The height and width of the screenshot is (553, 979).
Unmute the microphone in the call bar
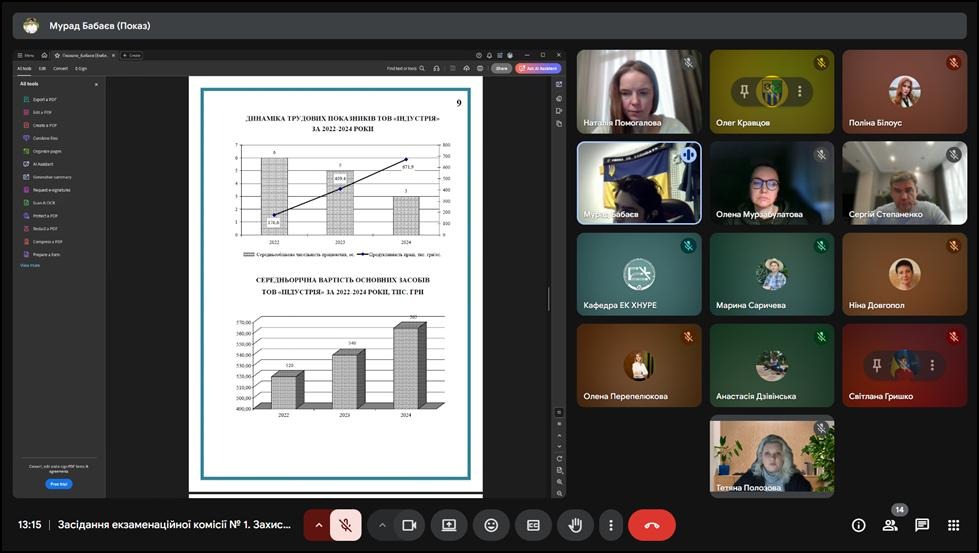coord(345,525)
